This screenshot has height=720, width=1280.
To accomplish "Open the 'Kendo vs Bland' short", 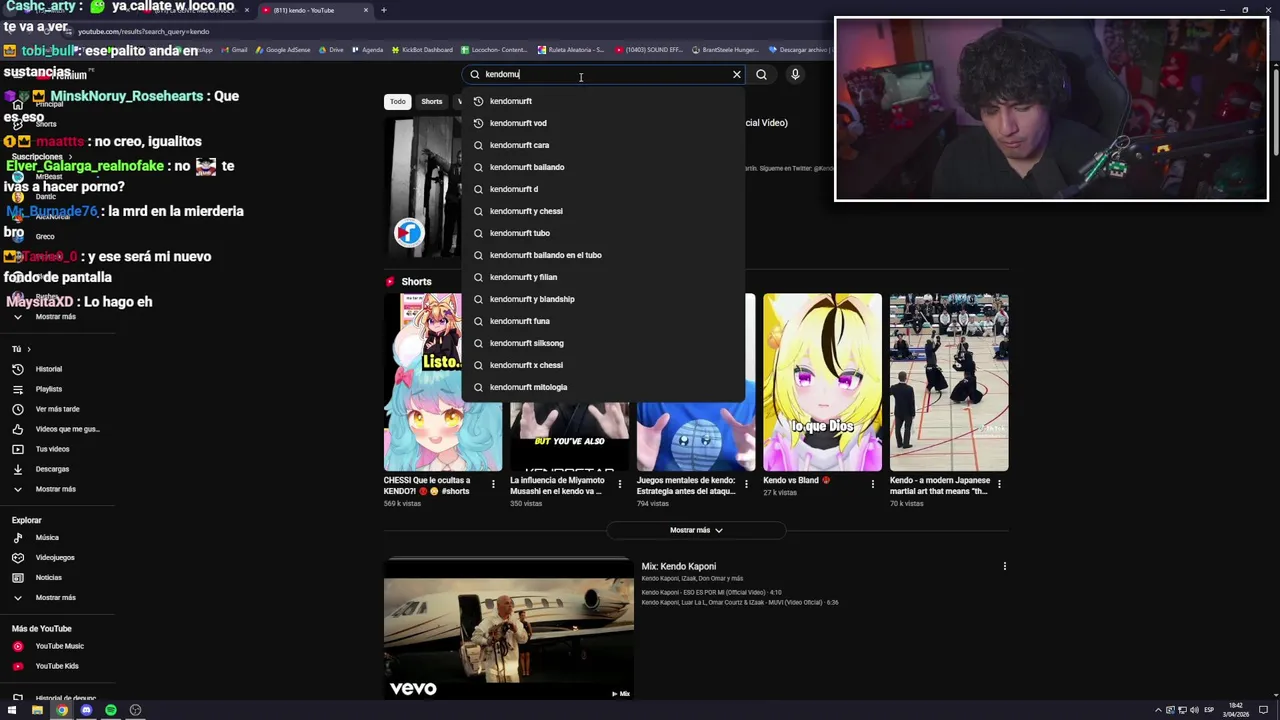I will coord(823,382).
